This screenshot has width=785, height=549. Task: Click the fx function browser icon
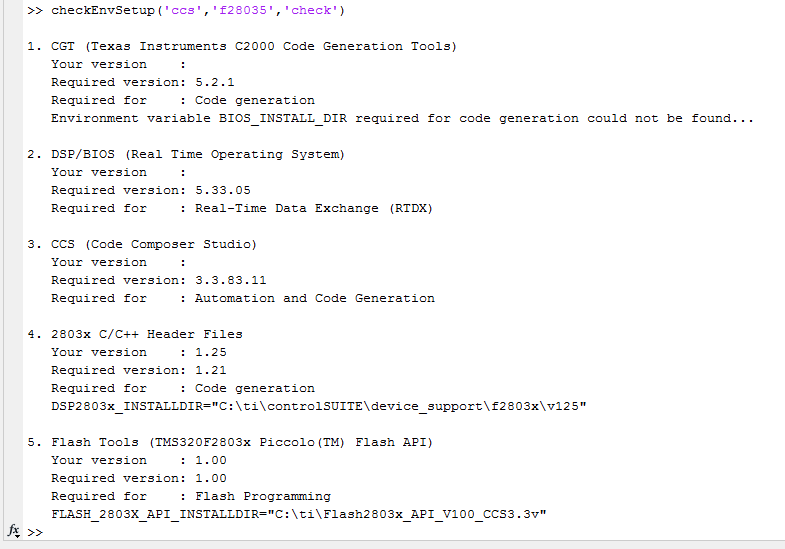[x=14, y=530]
